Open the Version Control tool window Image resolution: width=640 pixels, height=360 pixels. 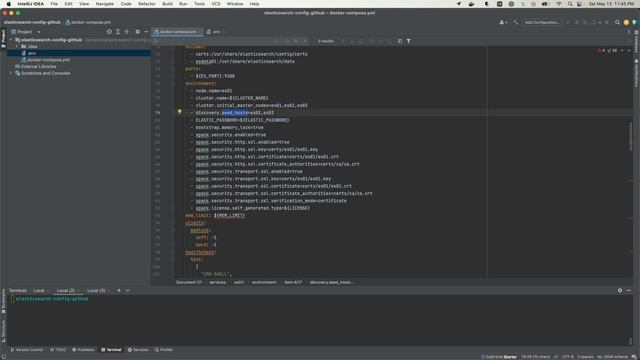pos(27,350)
